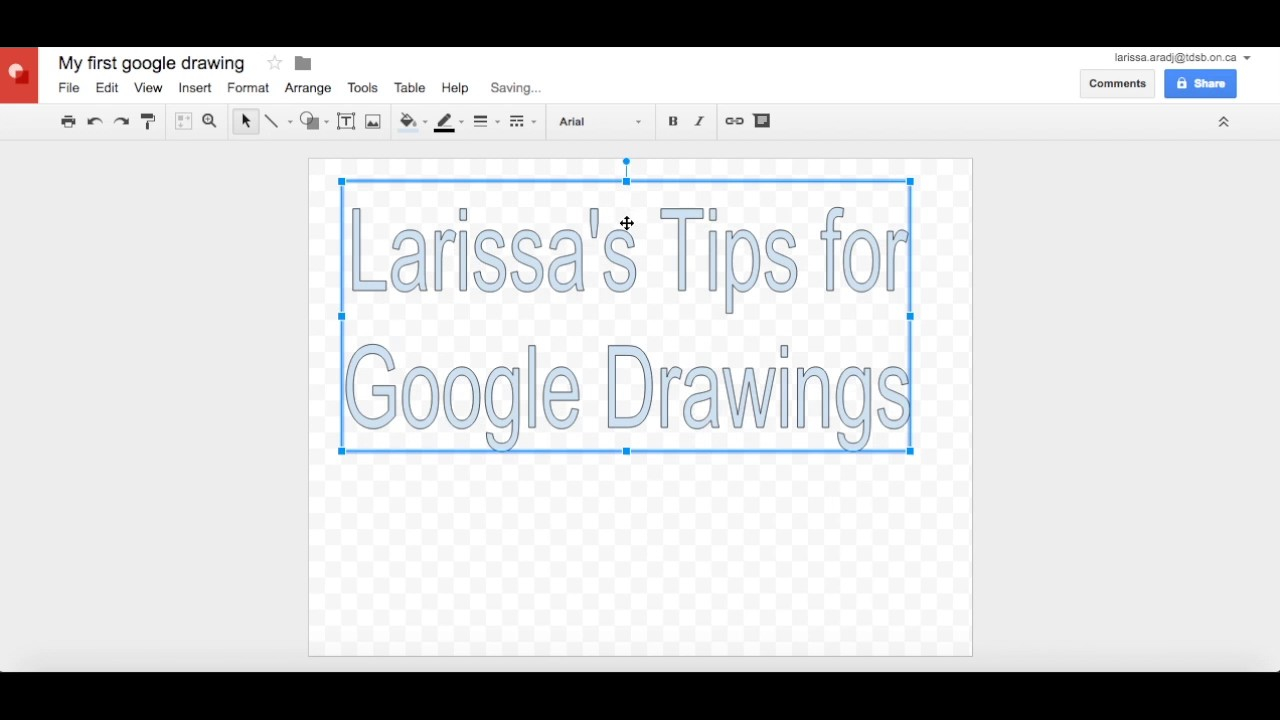Open shape tool dropdown arrow
This screenshot has width=1280, height=720.
tap(326, 122)
